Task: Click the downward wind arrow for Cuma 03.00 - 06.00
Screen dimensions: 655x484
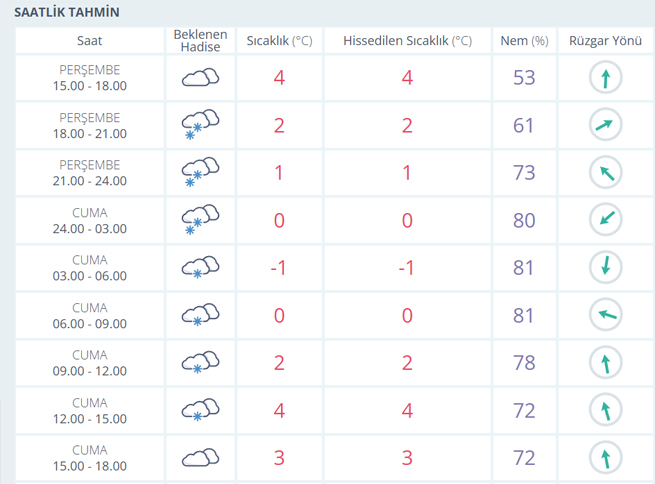Action: (x=605, y=267)
